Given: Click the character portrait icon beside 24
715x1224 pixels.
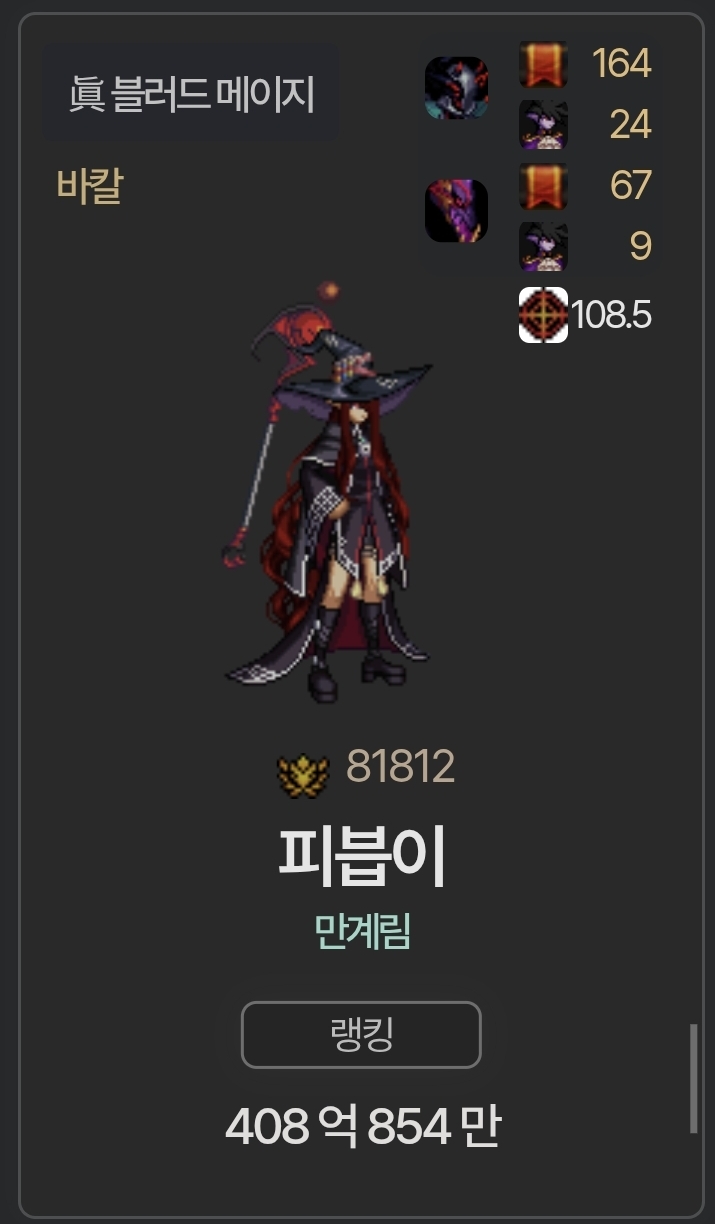Looking at the screenshot, I should tap(543, 125).
